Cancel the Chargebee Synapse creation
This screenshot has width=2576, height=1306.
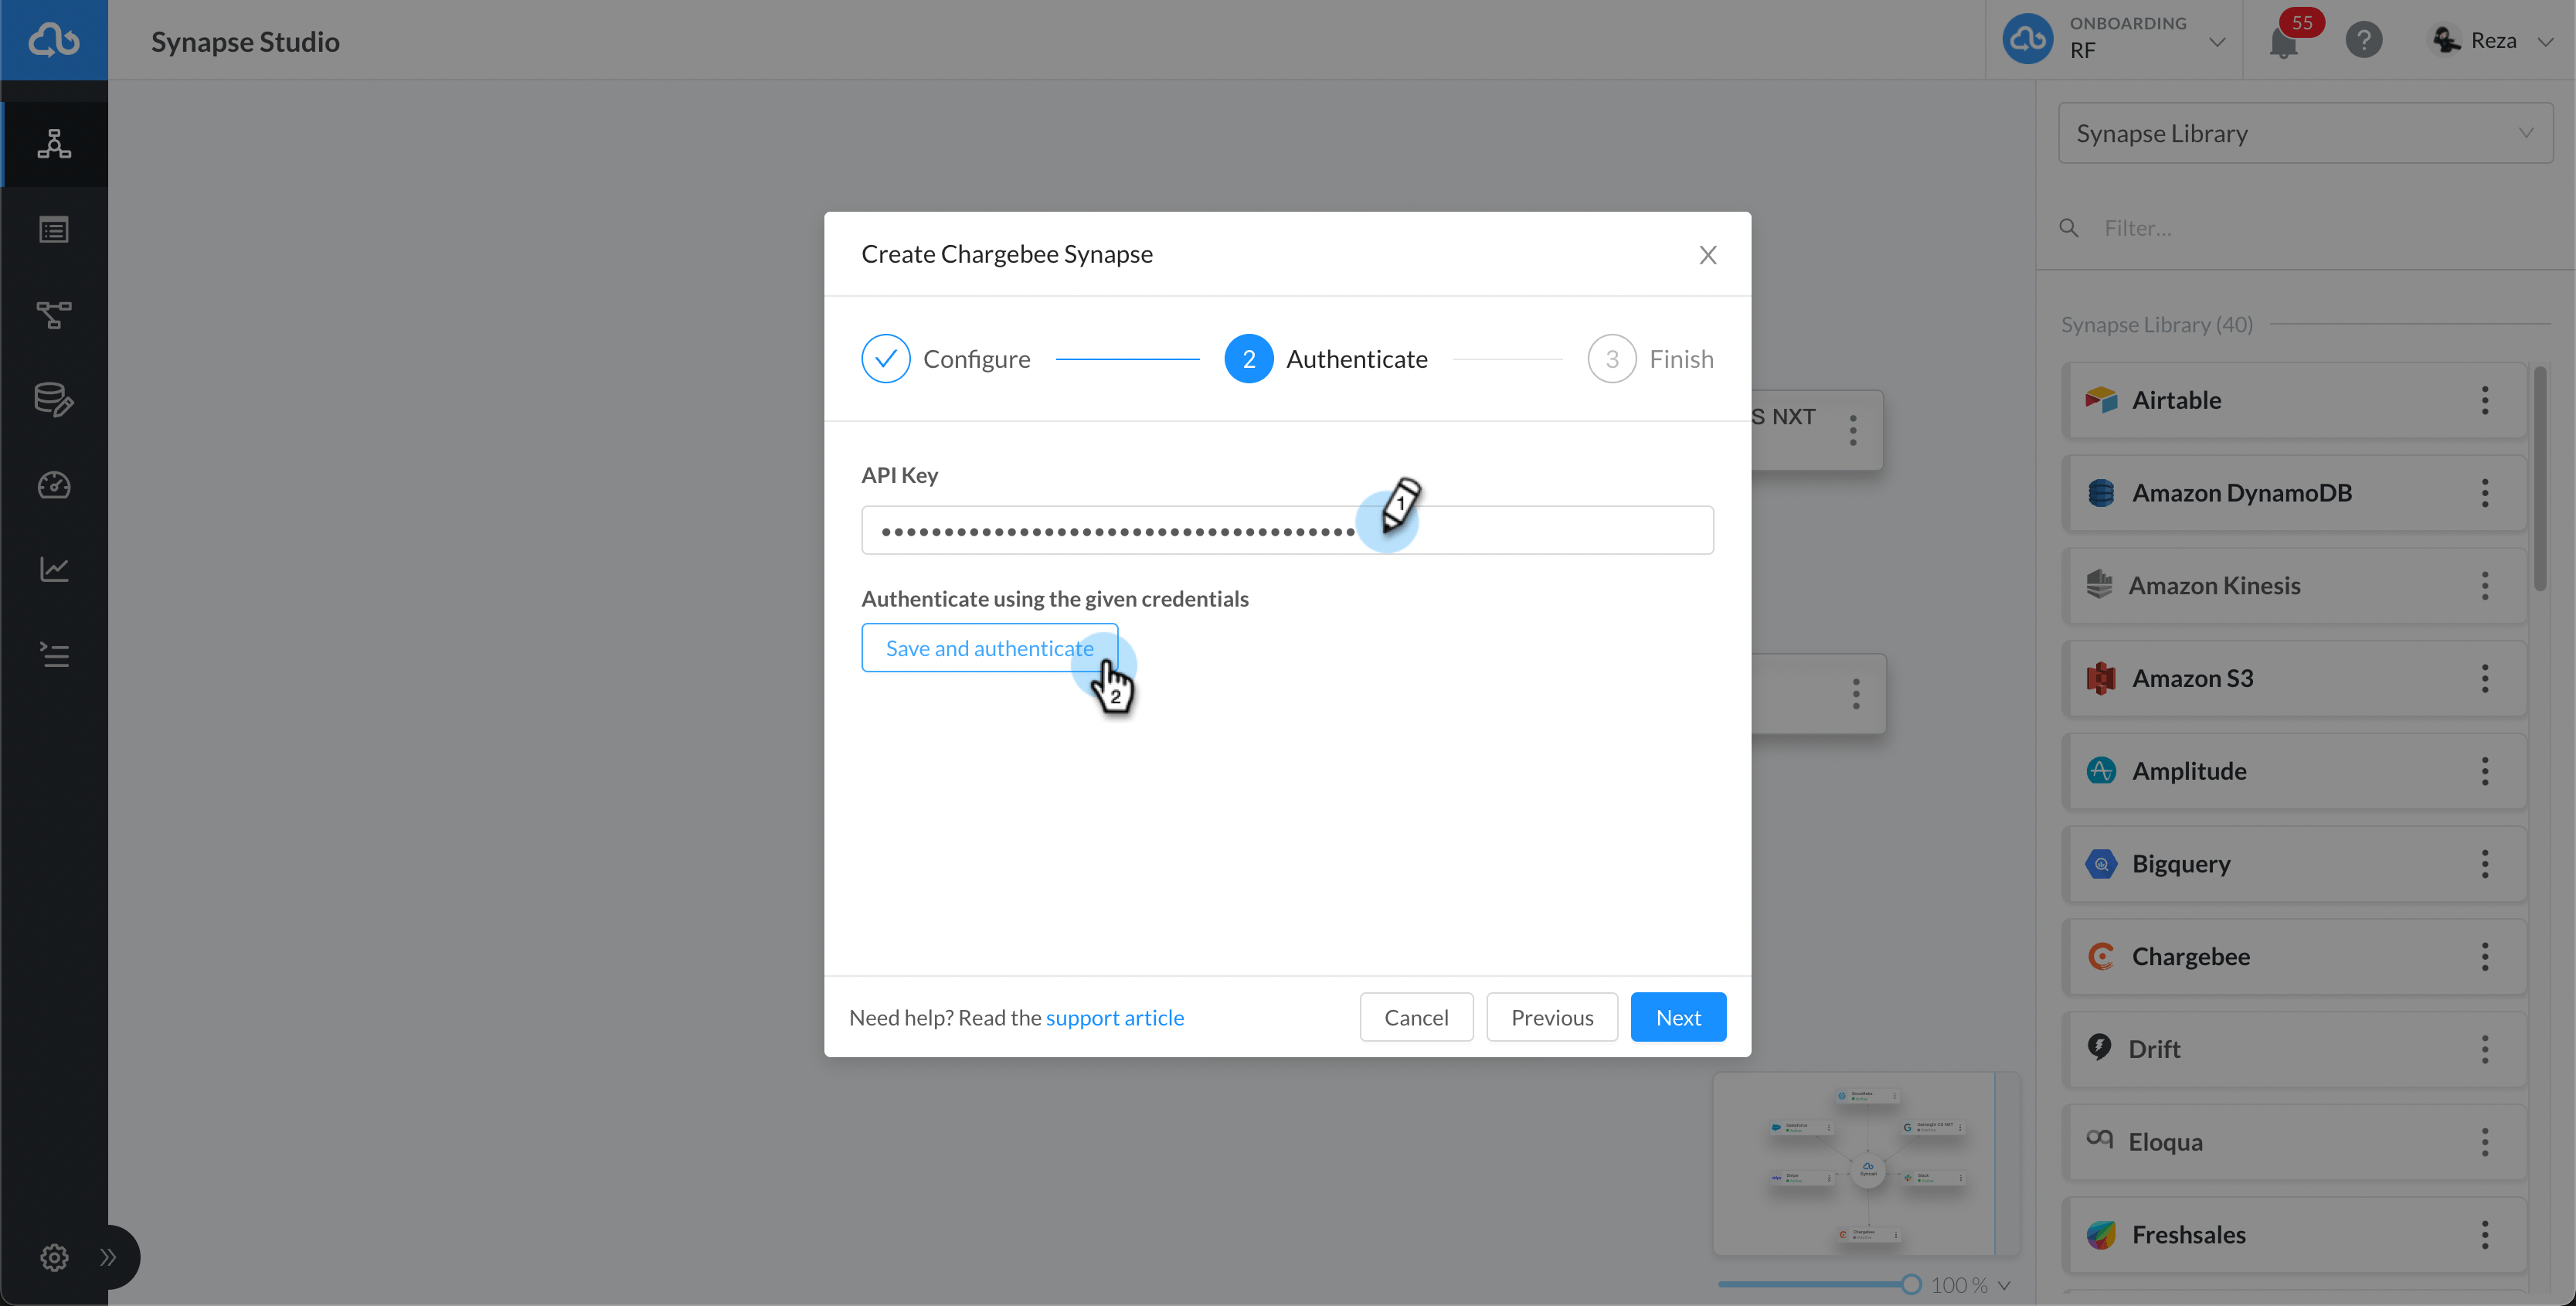(1416, 1017)
